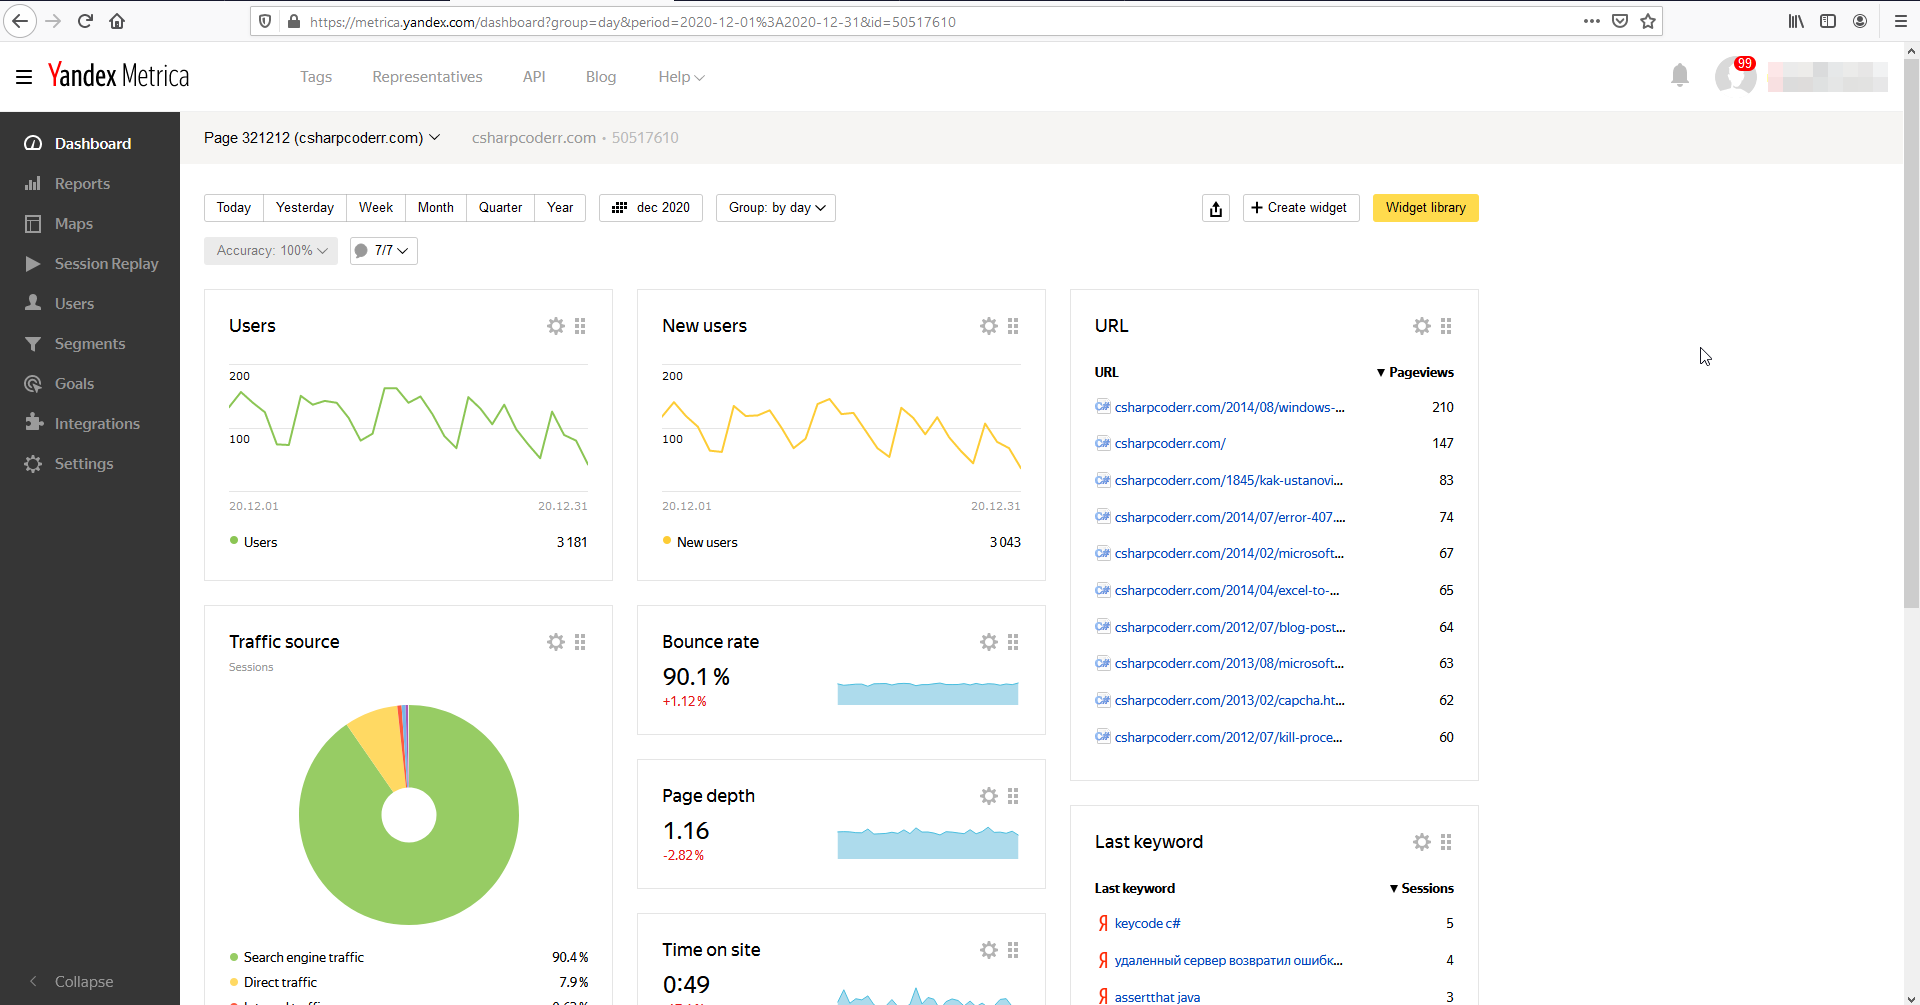Open settings gear of Last keyword widget
The height and width of the screenshot is (1005, 1920).
pos(1422,842)
